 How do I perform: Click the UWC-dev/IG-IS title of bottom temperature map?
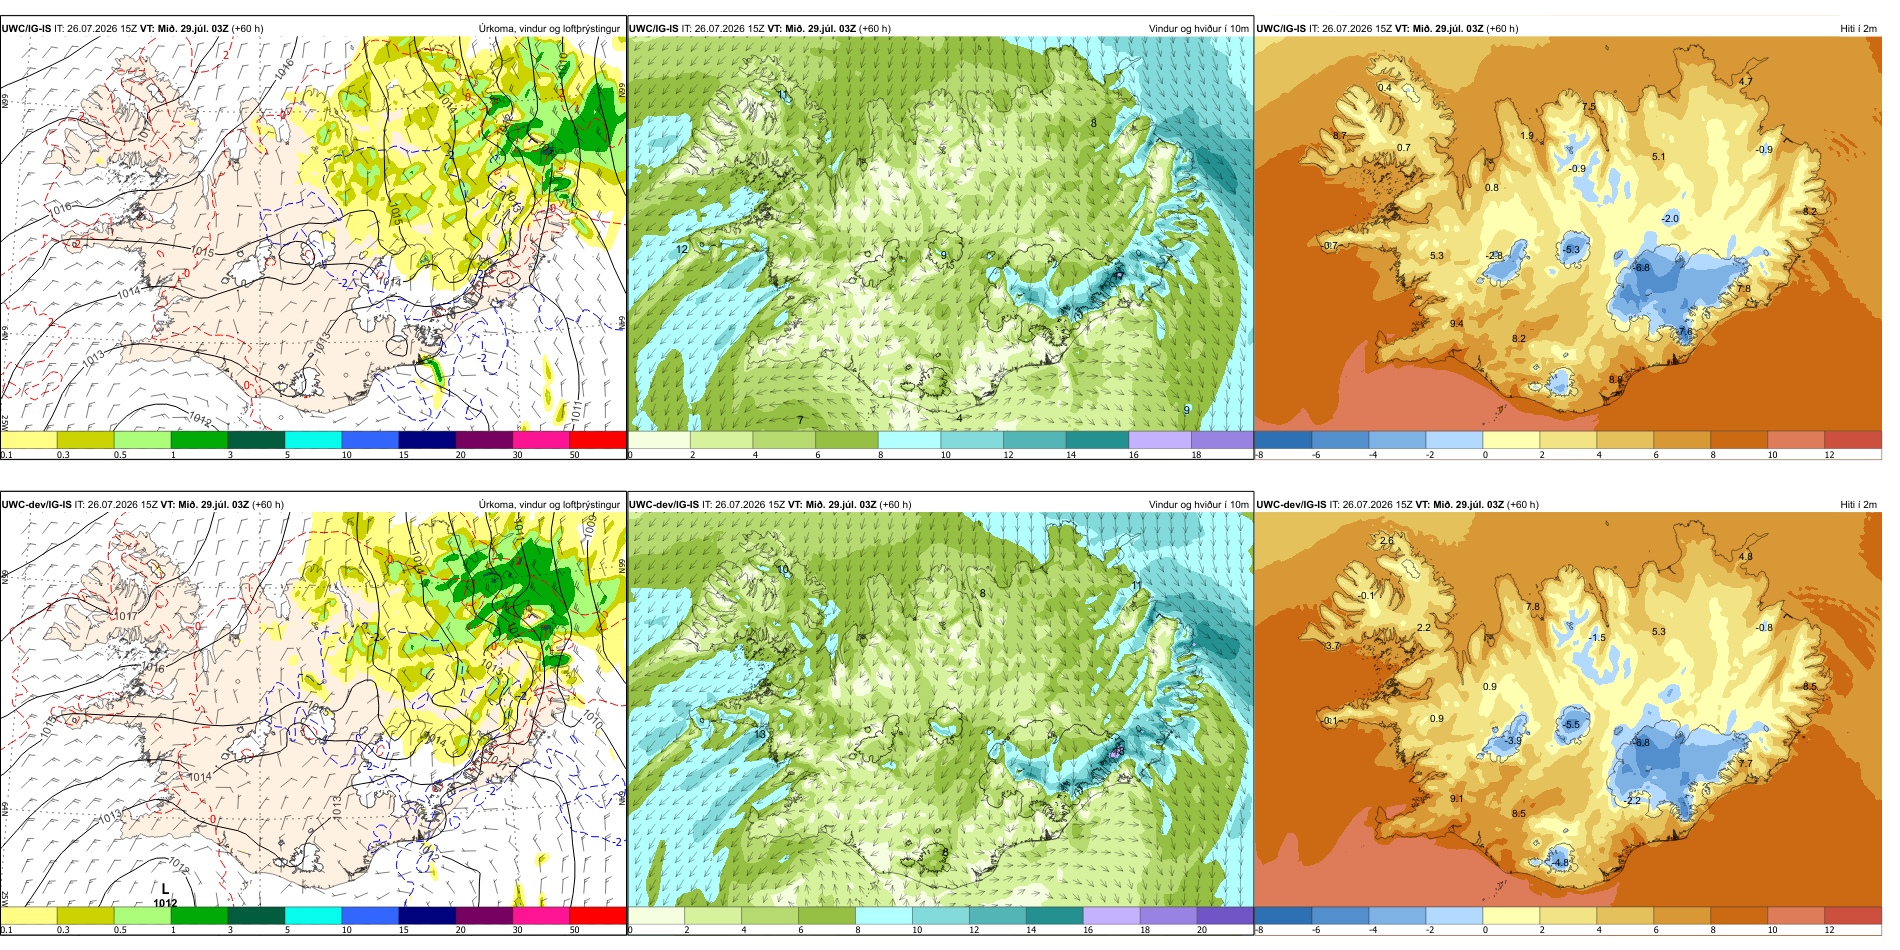(x=1292, y=504)
